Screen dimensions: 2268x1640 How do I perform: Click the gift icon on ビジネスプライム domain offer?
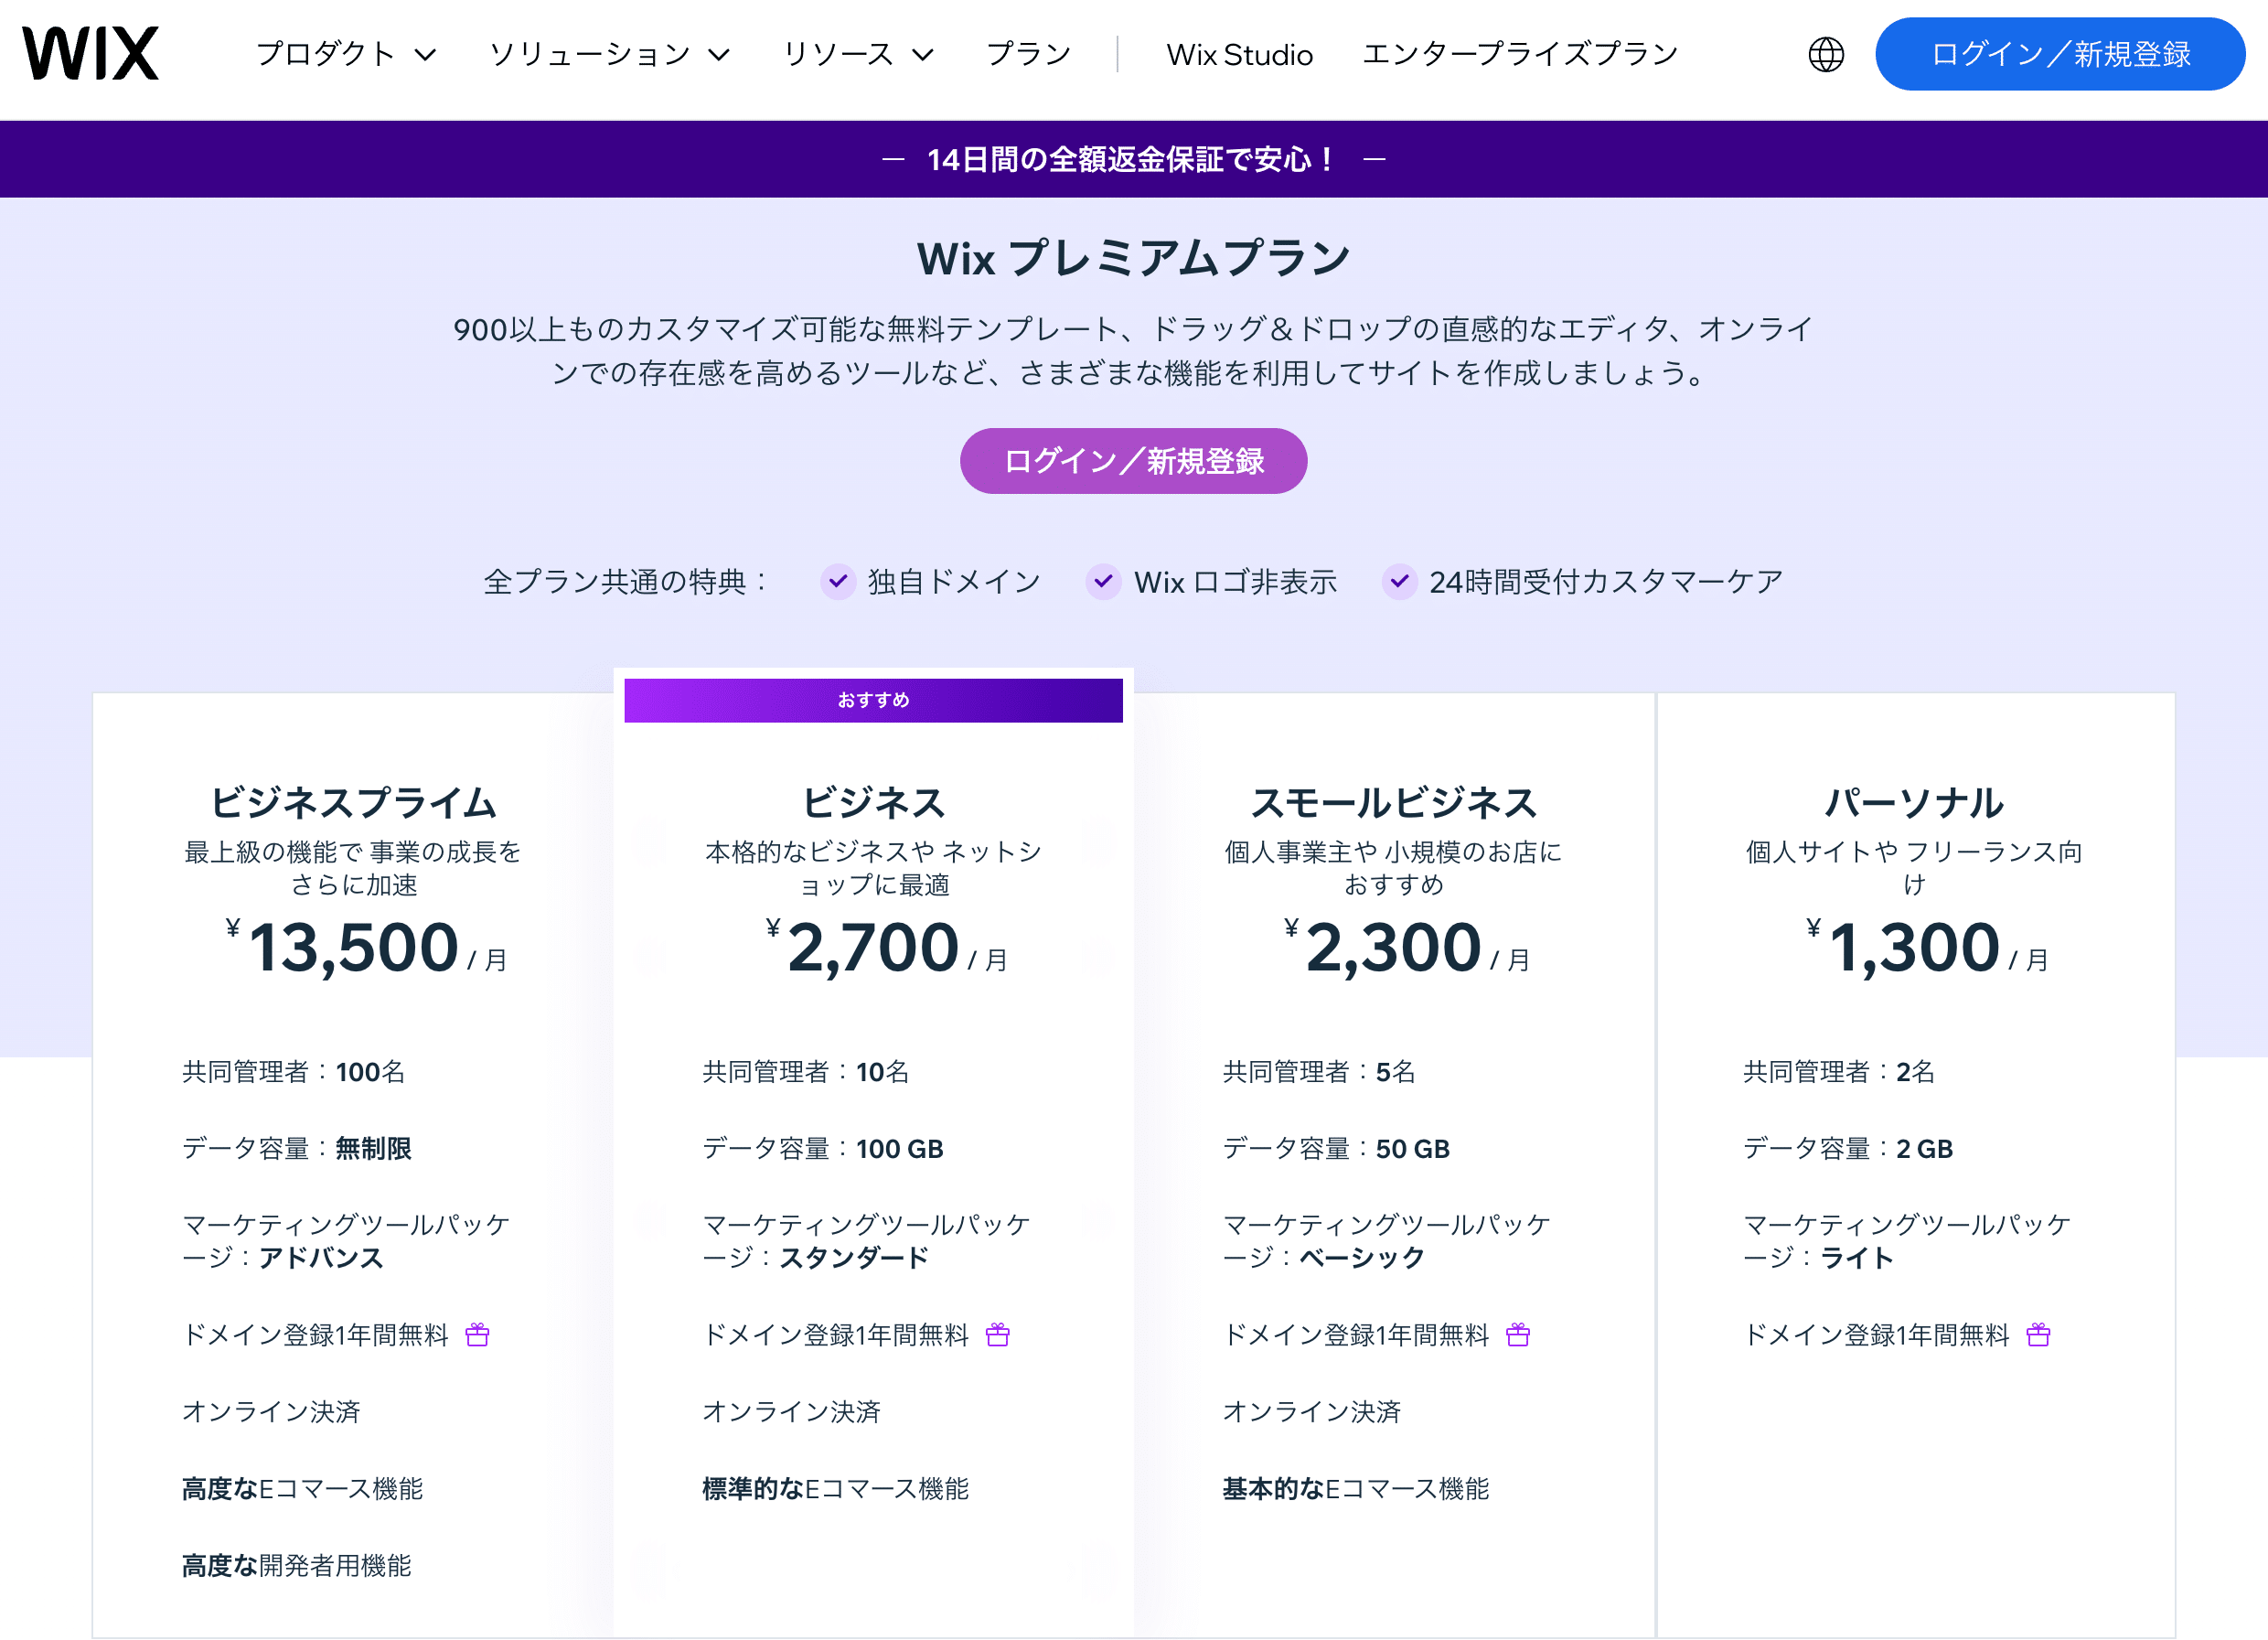[x=477, y=1334]
